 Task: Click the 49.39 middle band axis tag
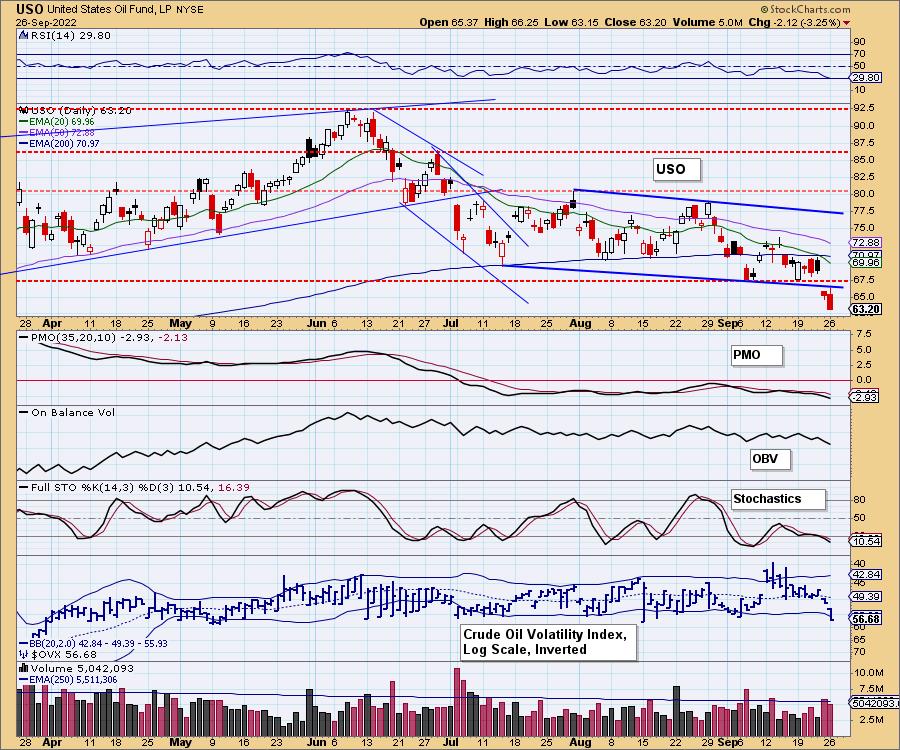tap(866, 597)
